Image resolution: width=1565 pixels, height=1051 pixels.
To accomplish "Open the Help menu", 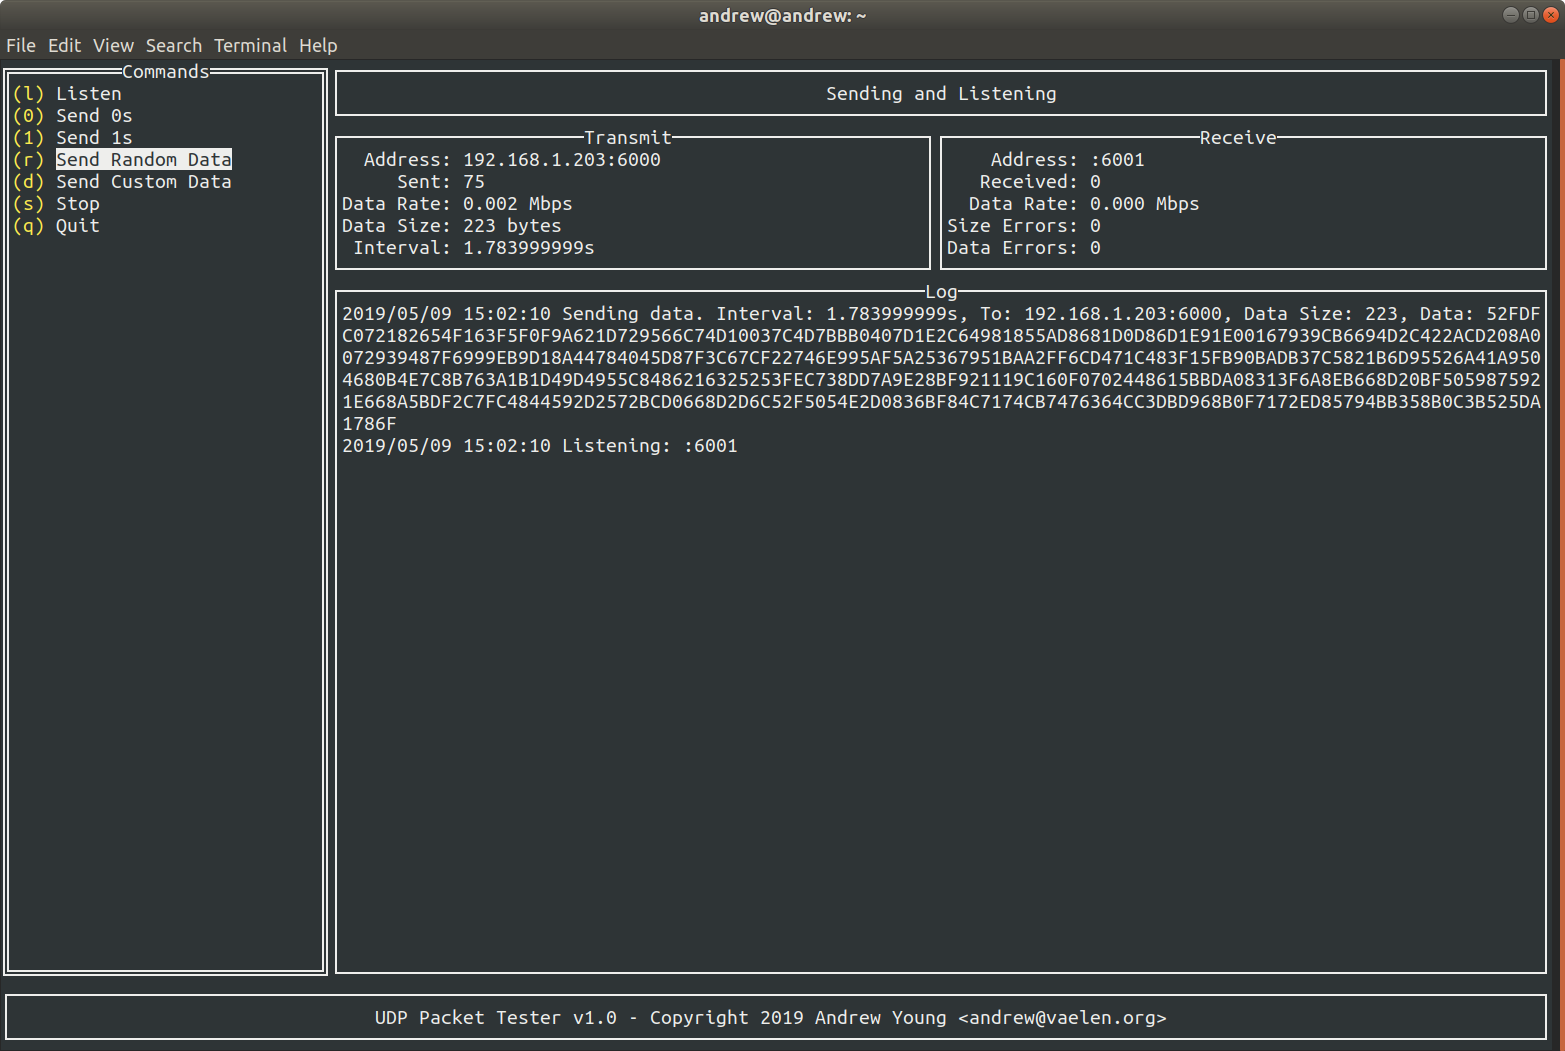I will point(318,45).
